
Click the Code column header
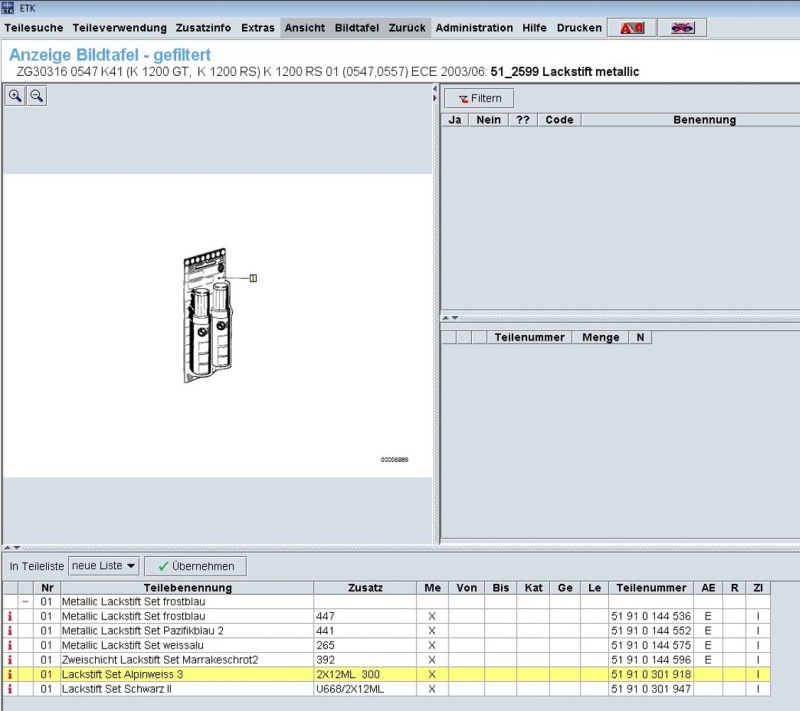coord(559,120)
